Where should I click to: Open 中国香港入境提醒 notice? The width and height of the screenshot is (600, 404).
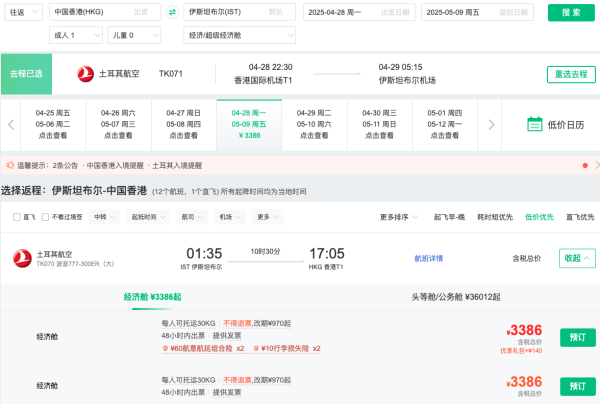[115, 165]
